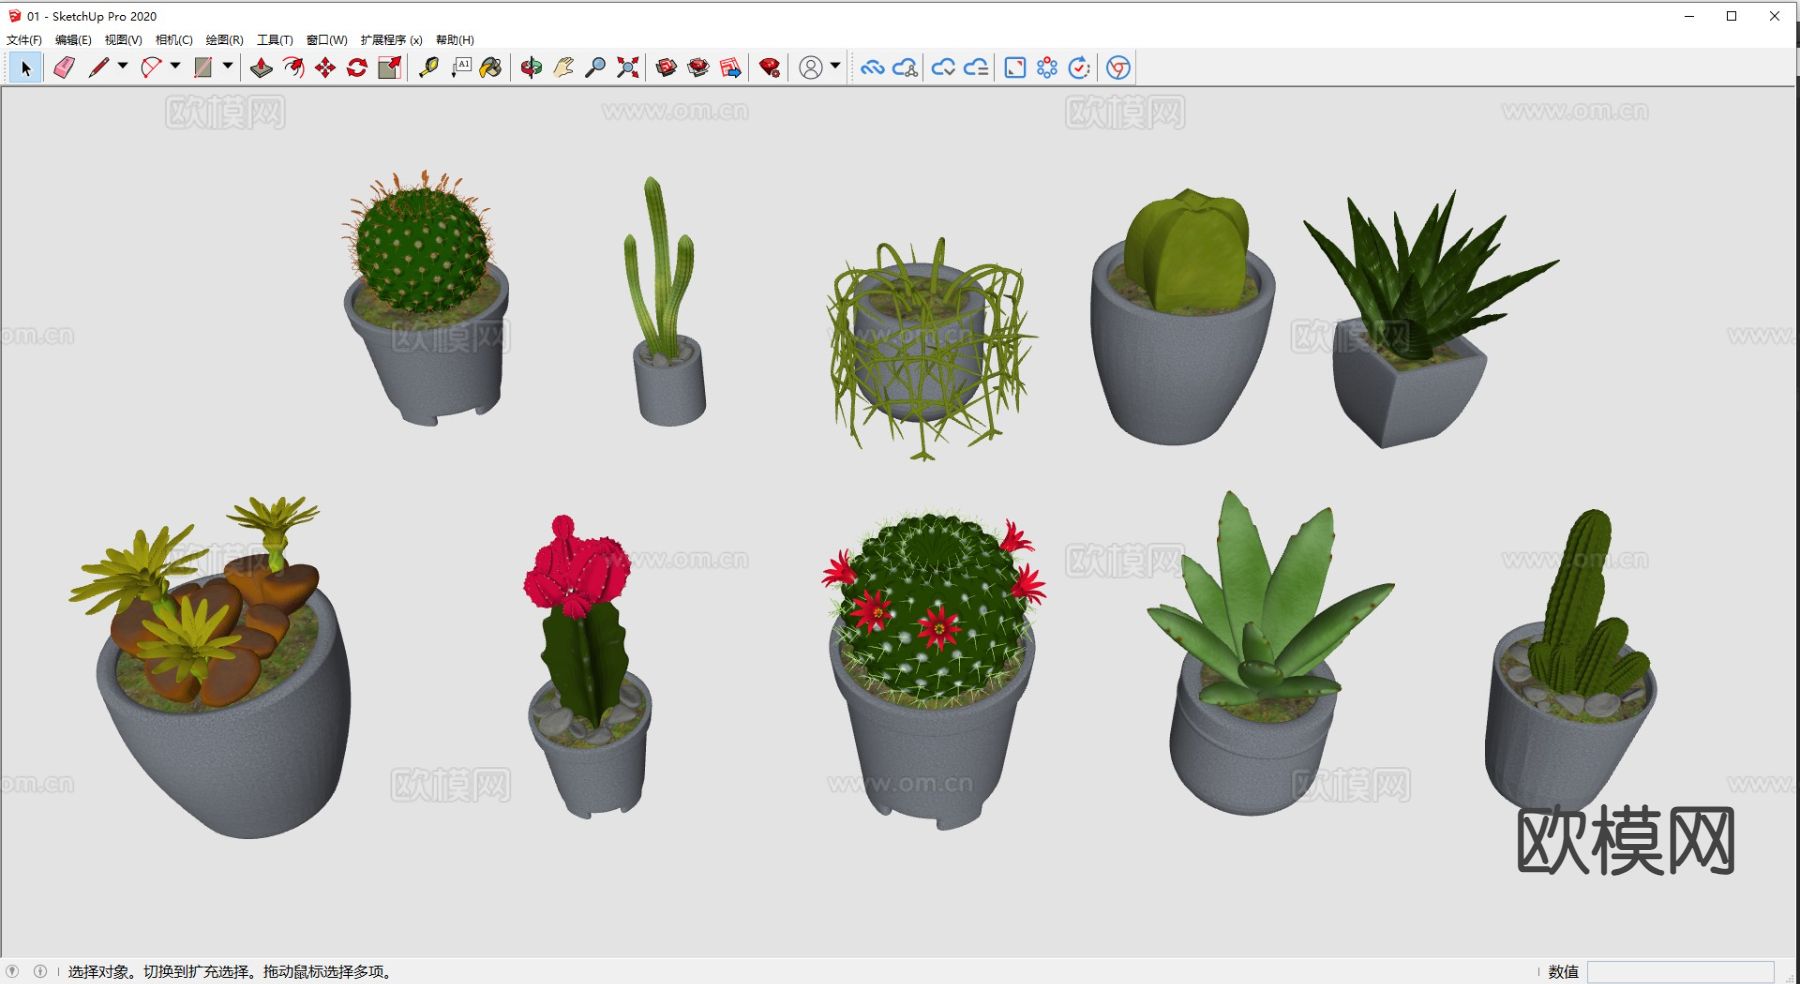This screenshot has width=1800, height=984.
Task: Click the Zoom Extents icon
Action: pyautogui.click(x=628, y=67)
